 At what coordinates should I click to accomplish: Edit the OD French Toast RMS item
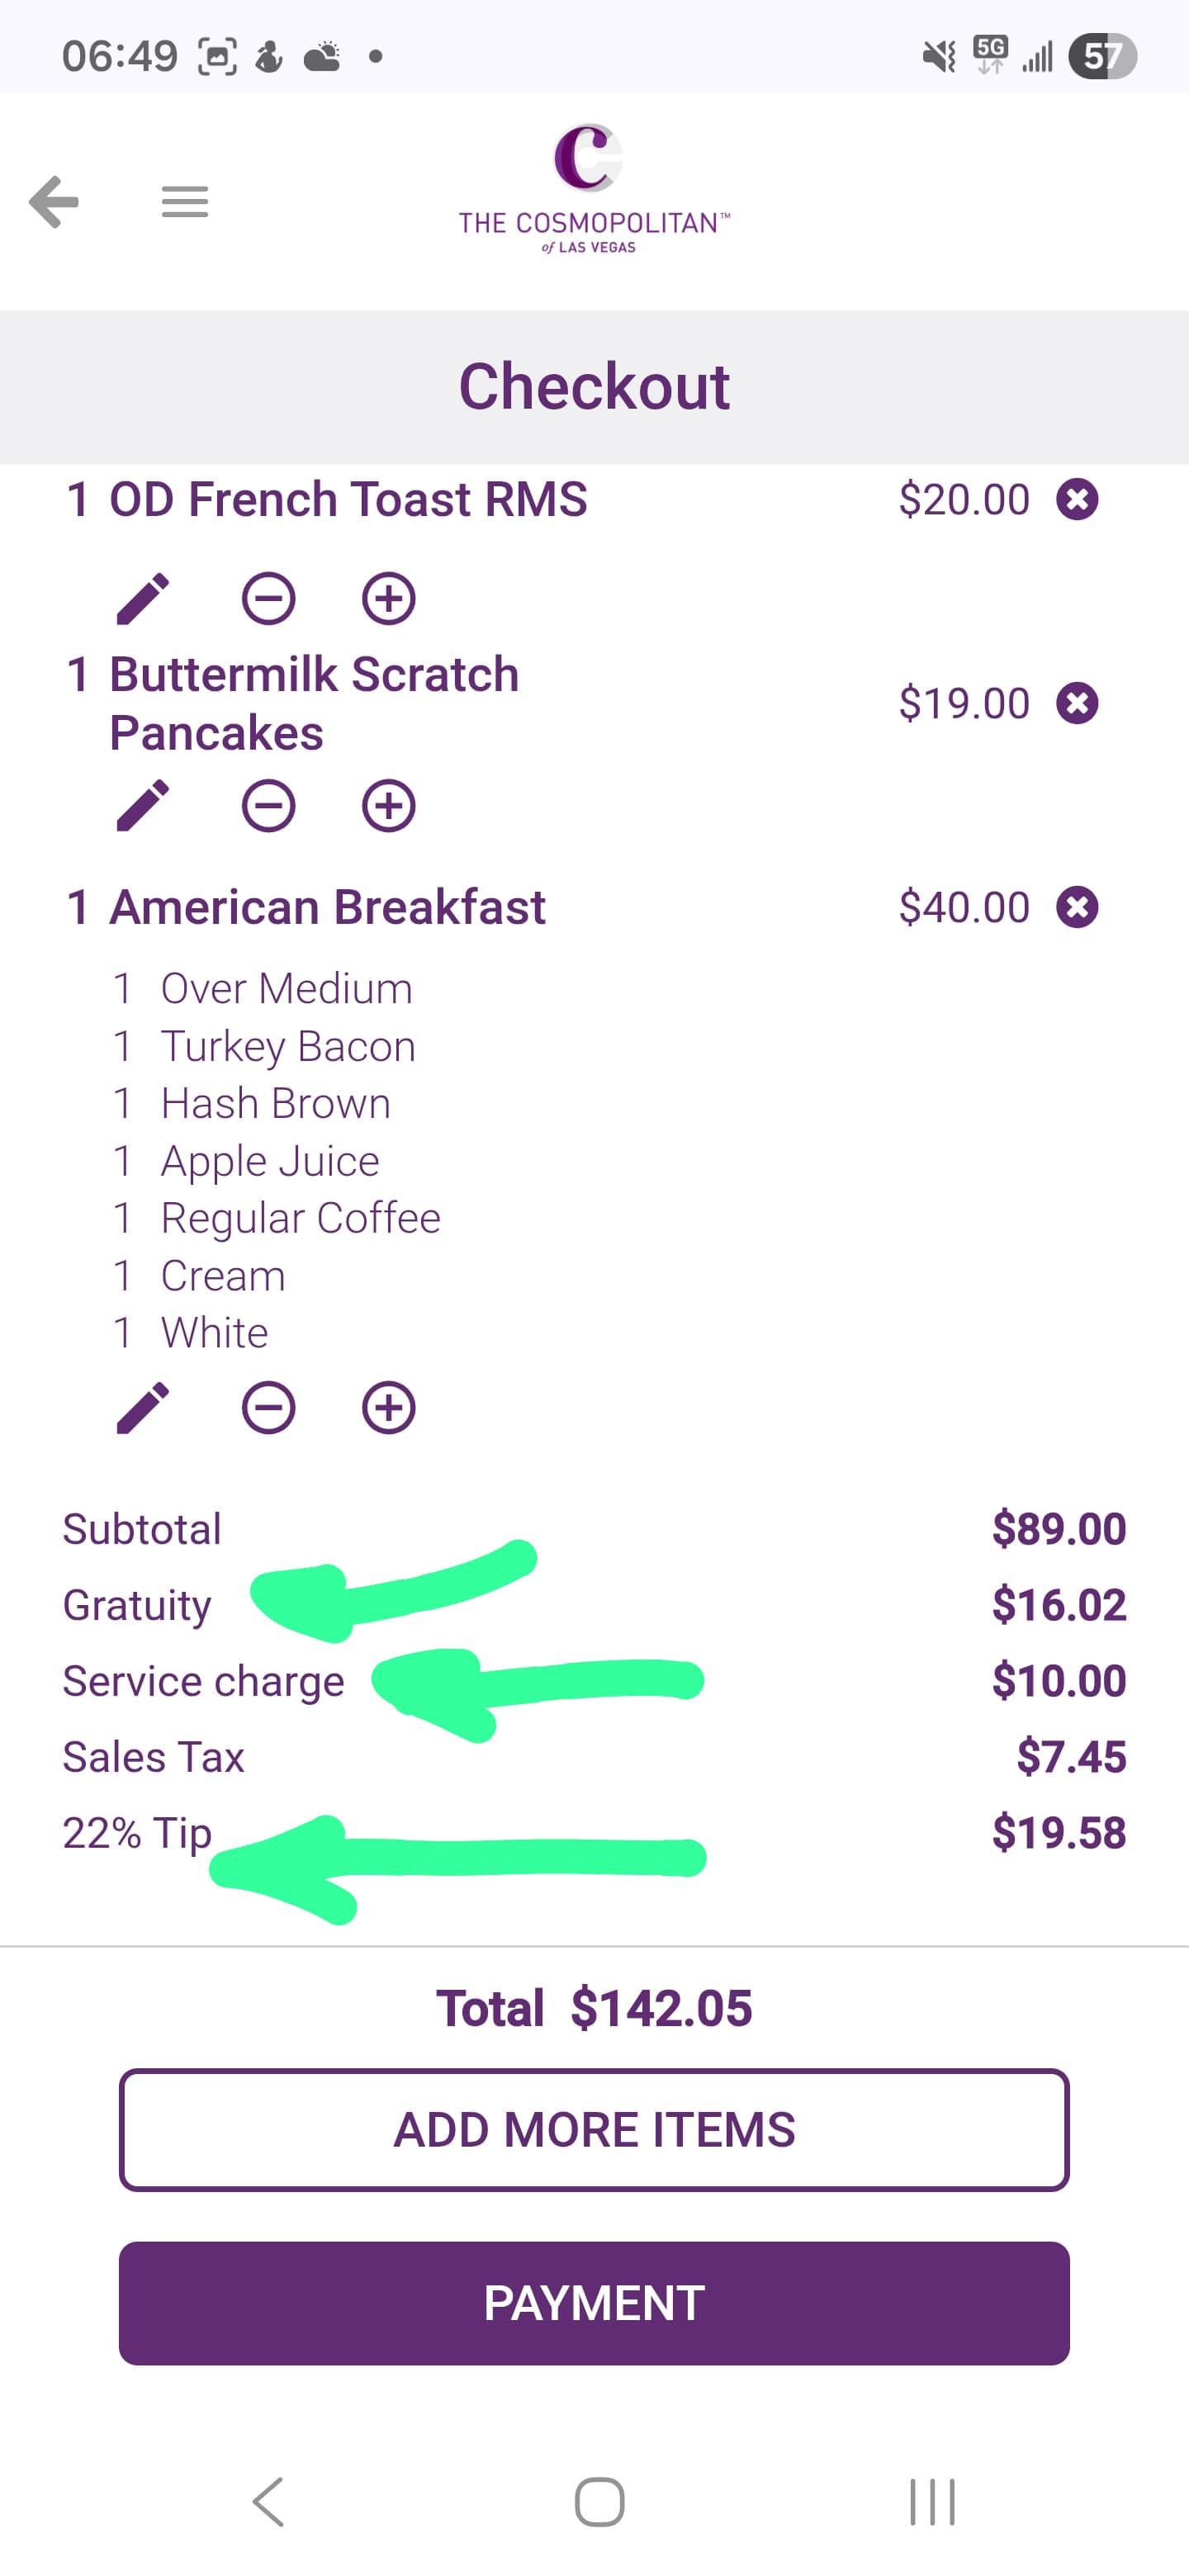pyautogui.click(x=143, y=599)
